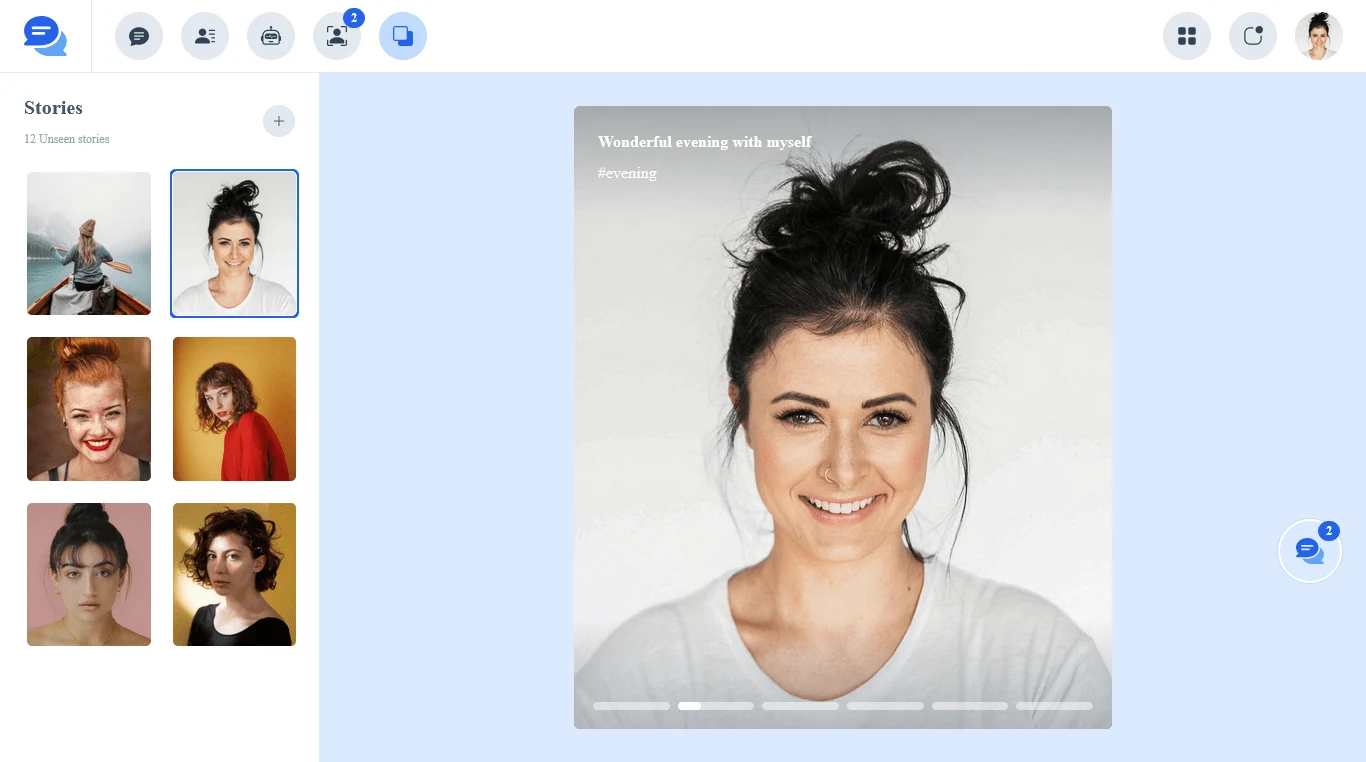
Task: Jump to fourth story progress segment
Action: click(885, 706)
